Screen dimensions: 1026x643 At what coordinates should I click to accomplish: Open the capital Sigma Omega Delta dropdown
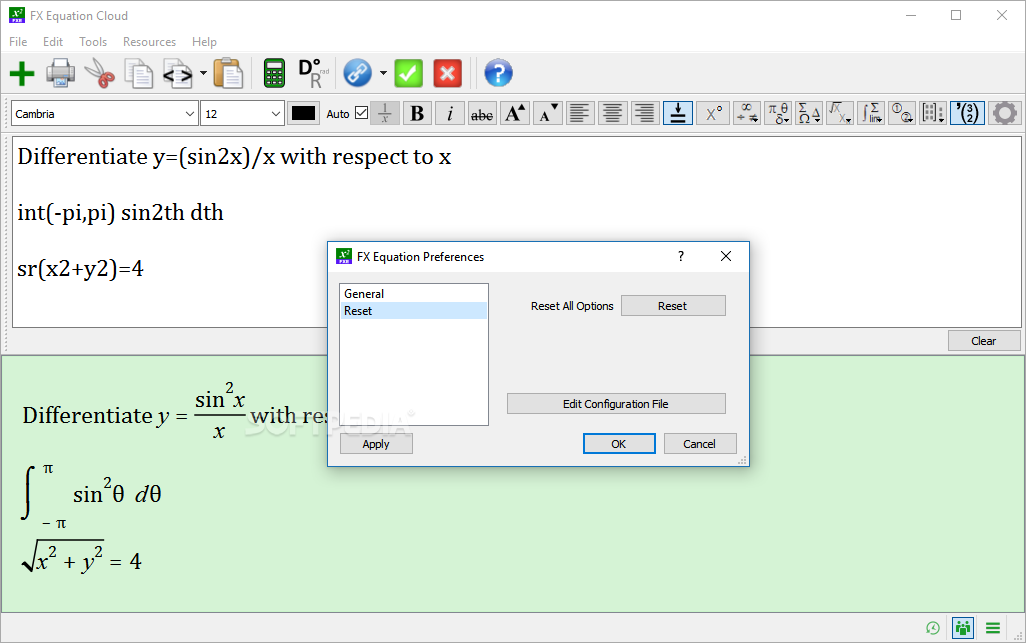tap(809, 113)
